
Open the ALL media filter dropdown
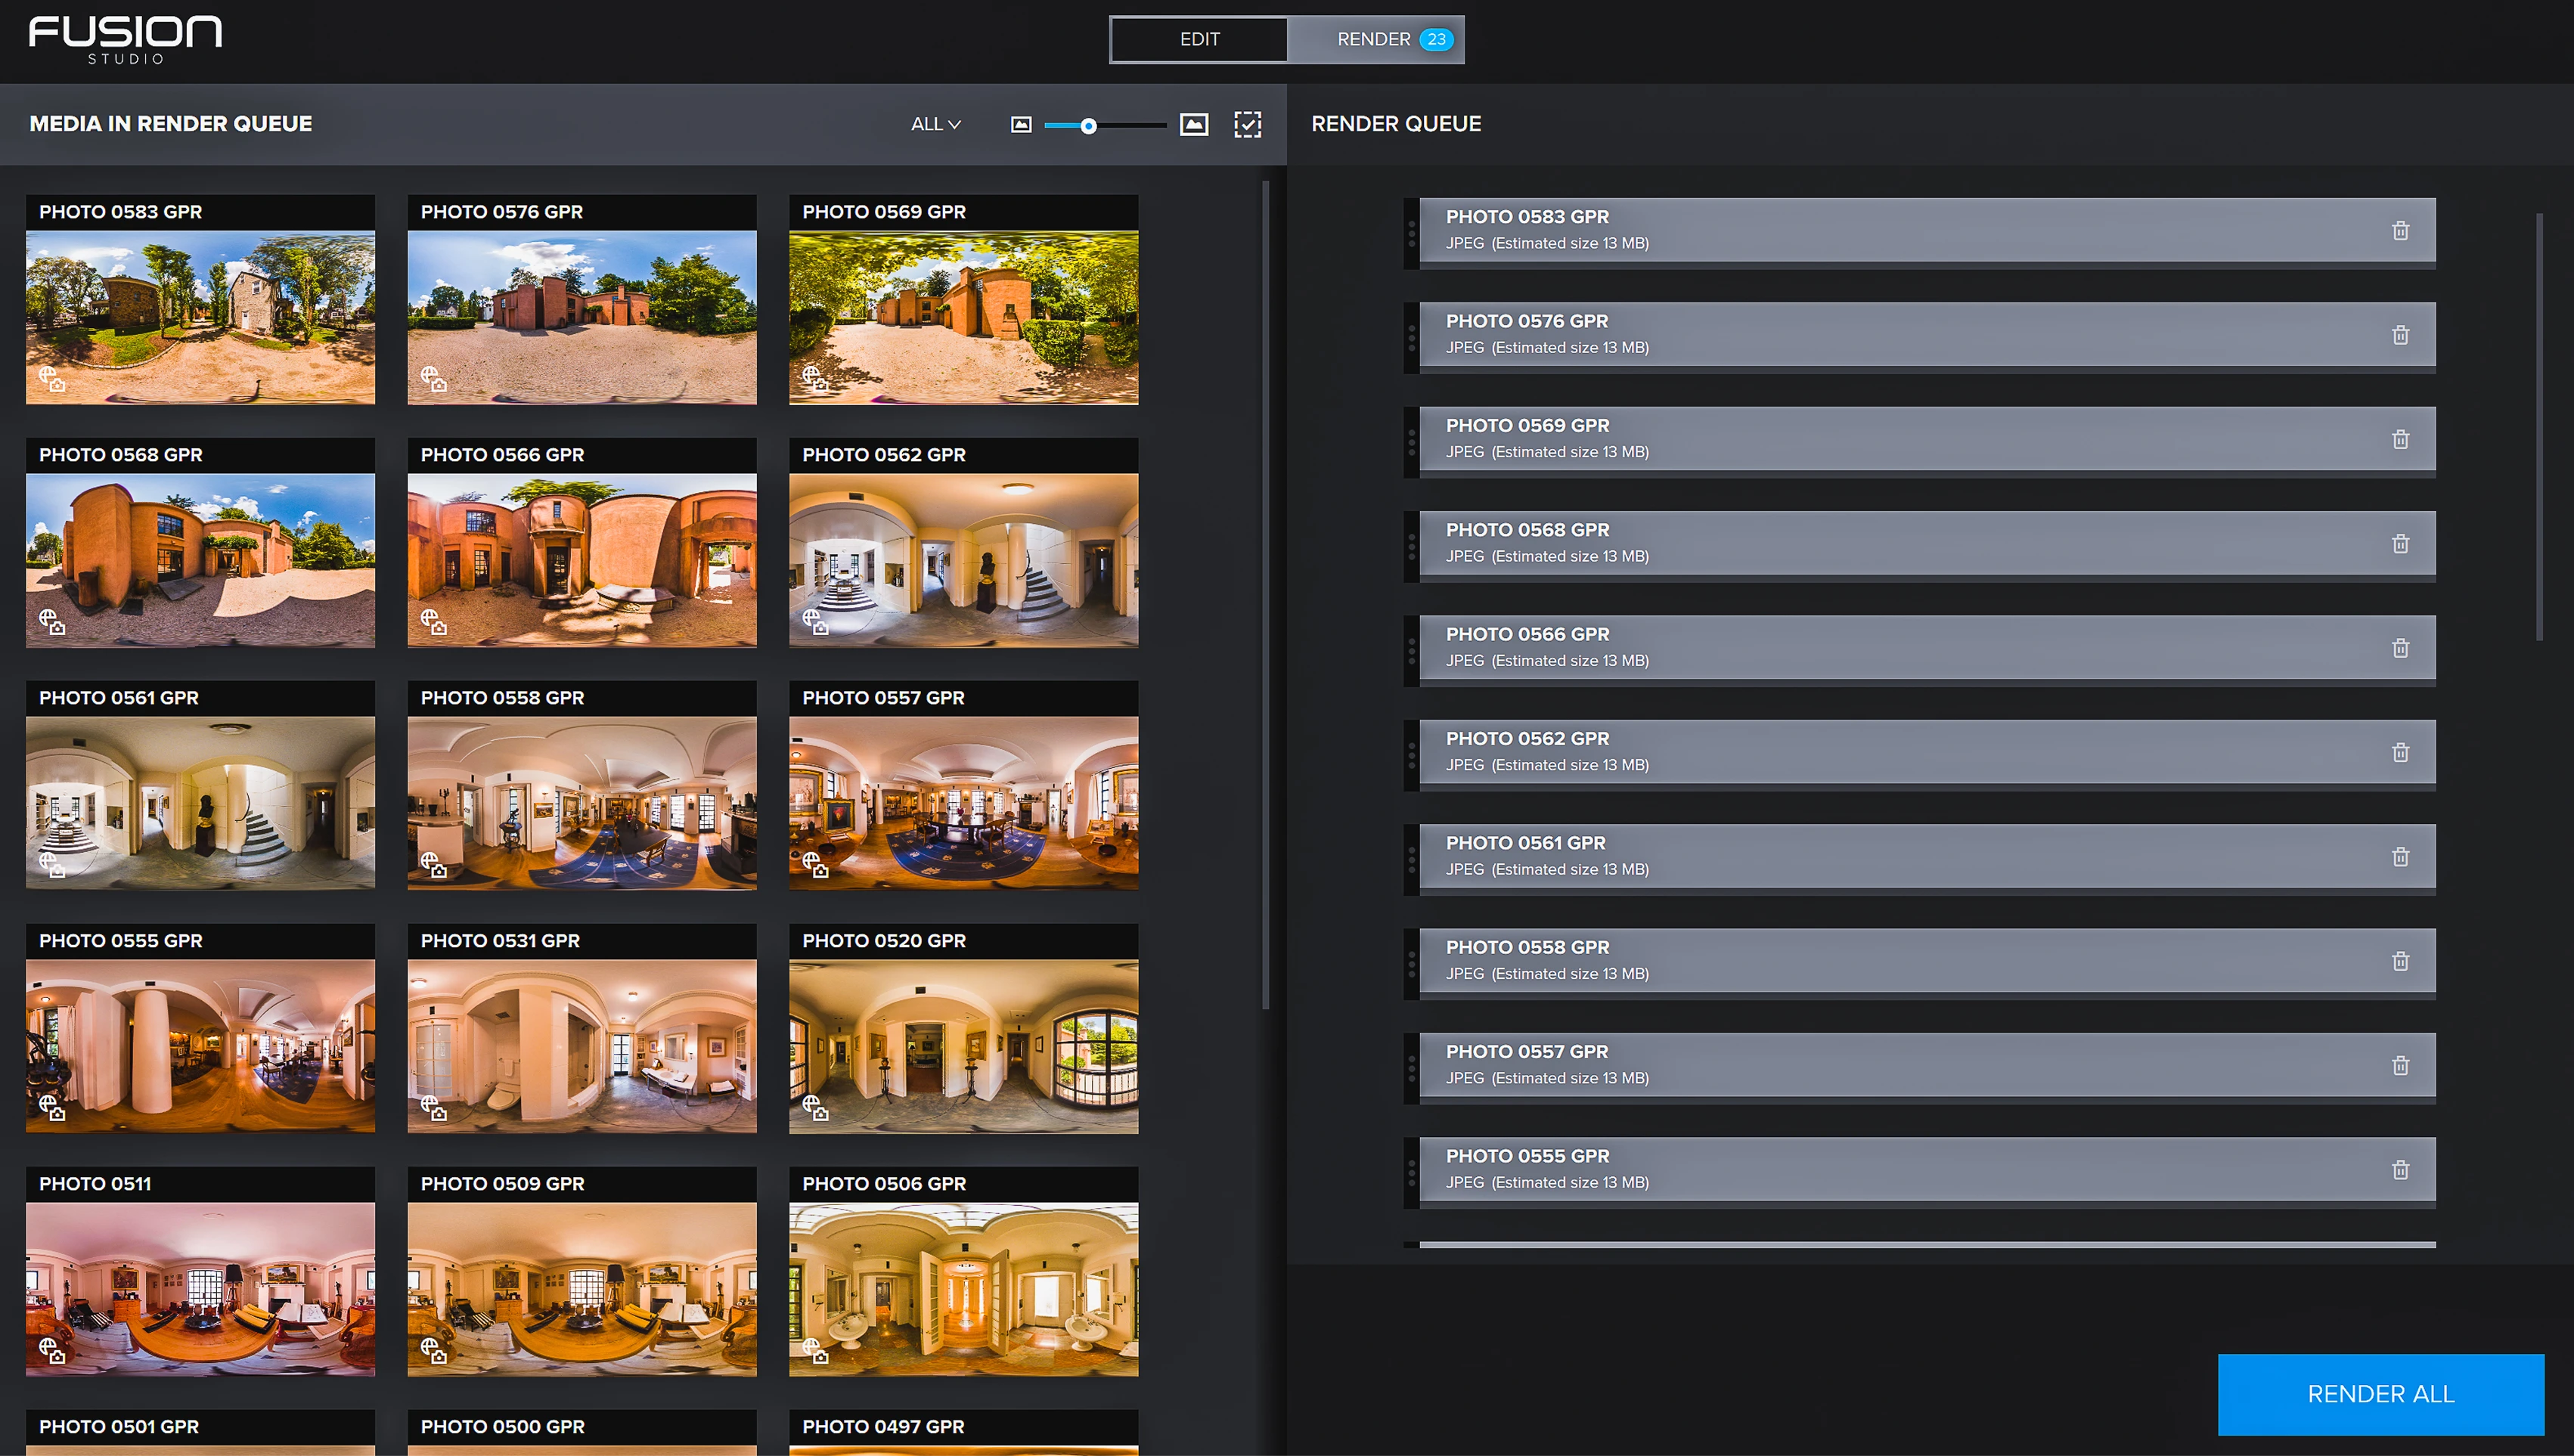pos(935,124)
